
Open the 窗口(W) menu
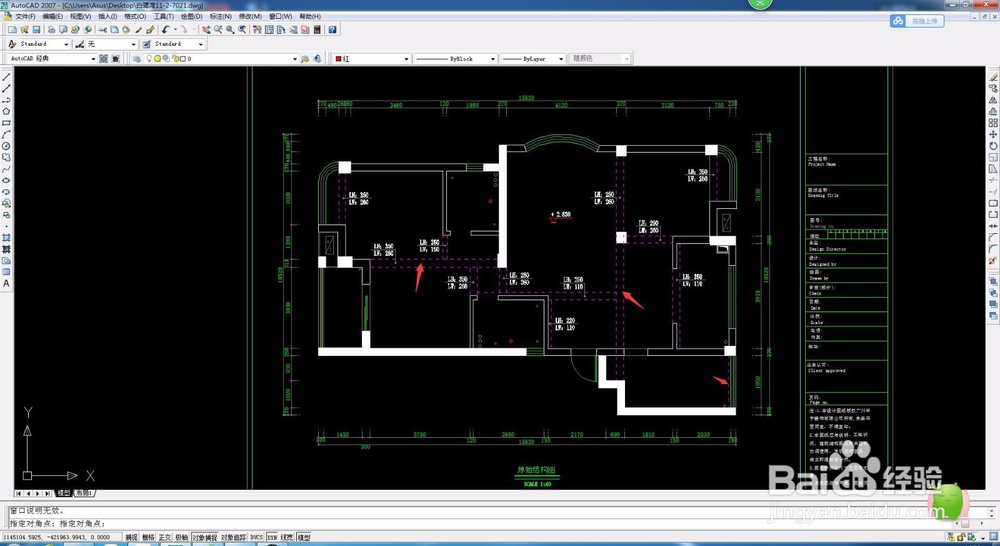click(x=280, y=16)
